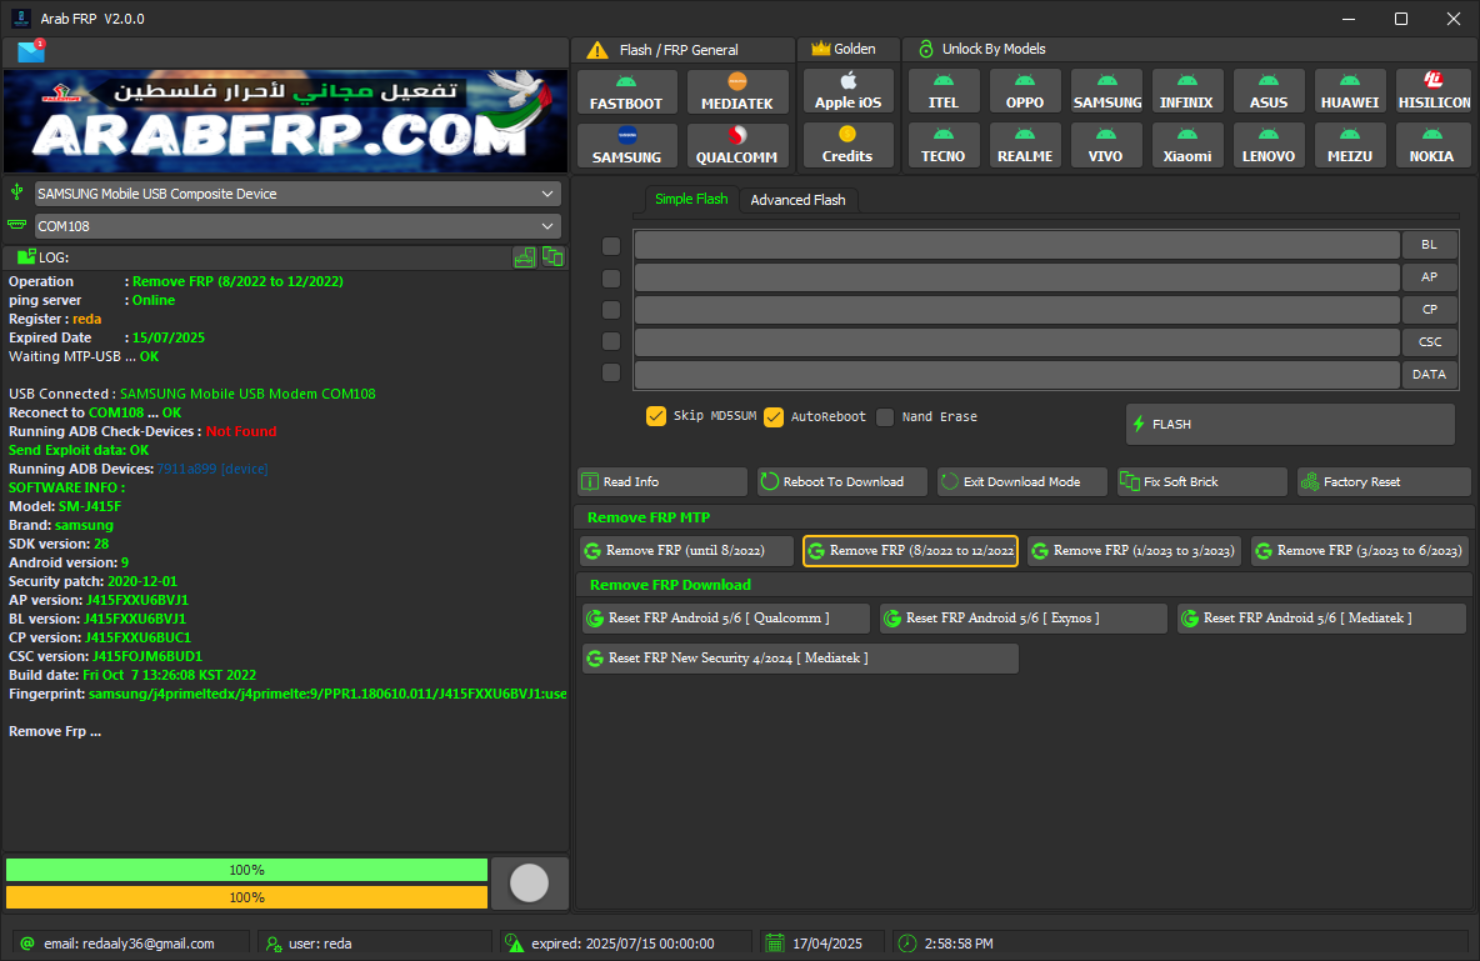Choose HUAWEI unlock model
The image size is (1480, 961).
[x=1350, y=91]
